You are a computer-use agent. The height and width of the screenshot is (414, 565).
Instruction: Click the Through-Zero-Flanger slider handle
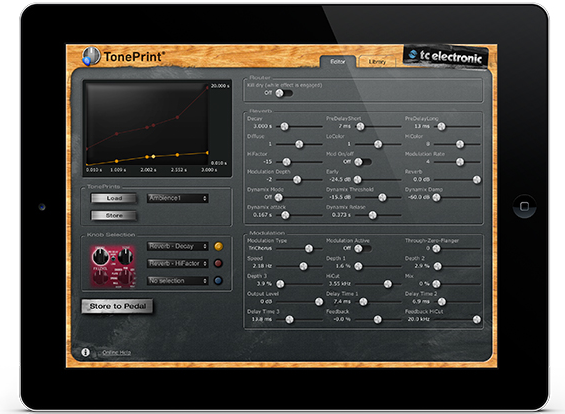click(x=436, y=249)
